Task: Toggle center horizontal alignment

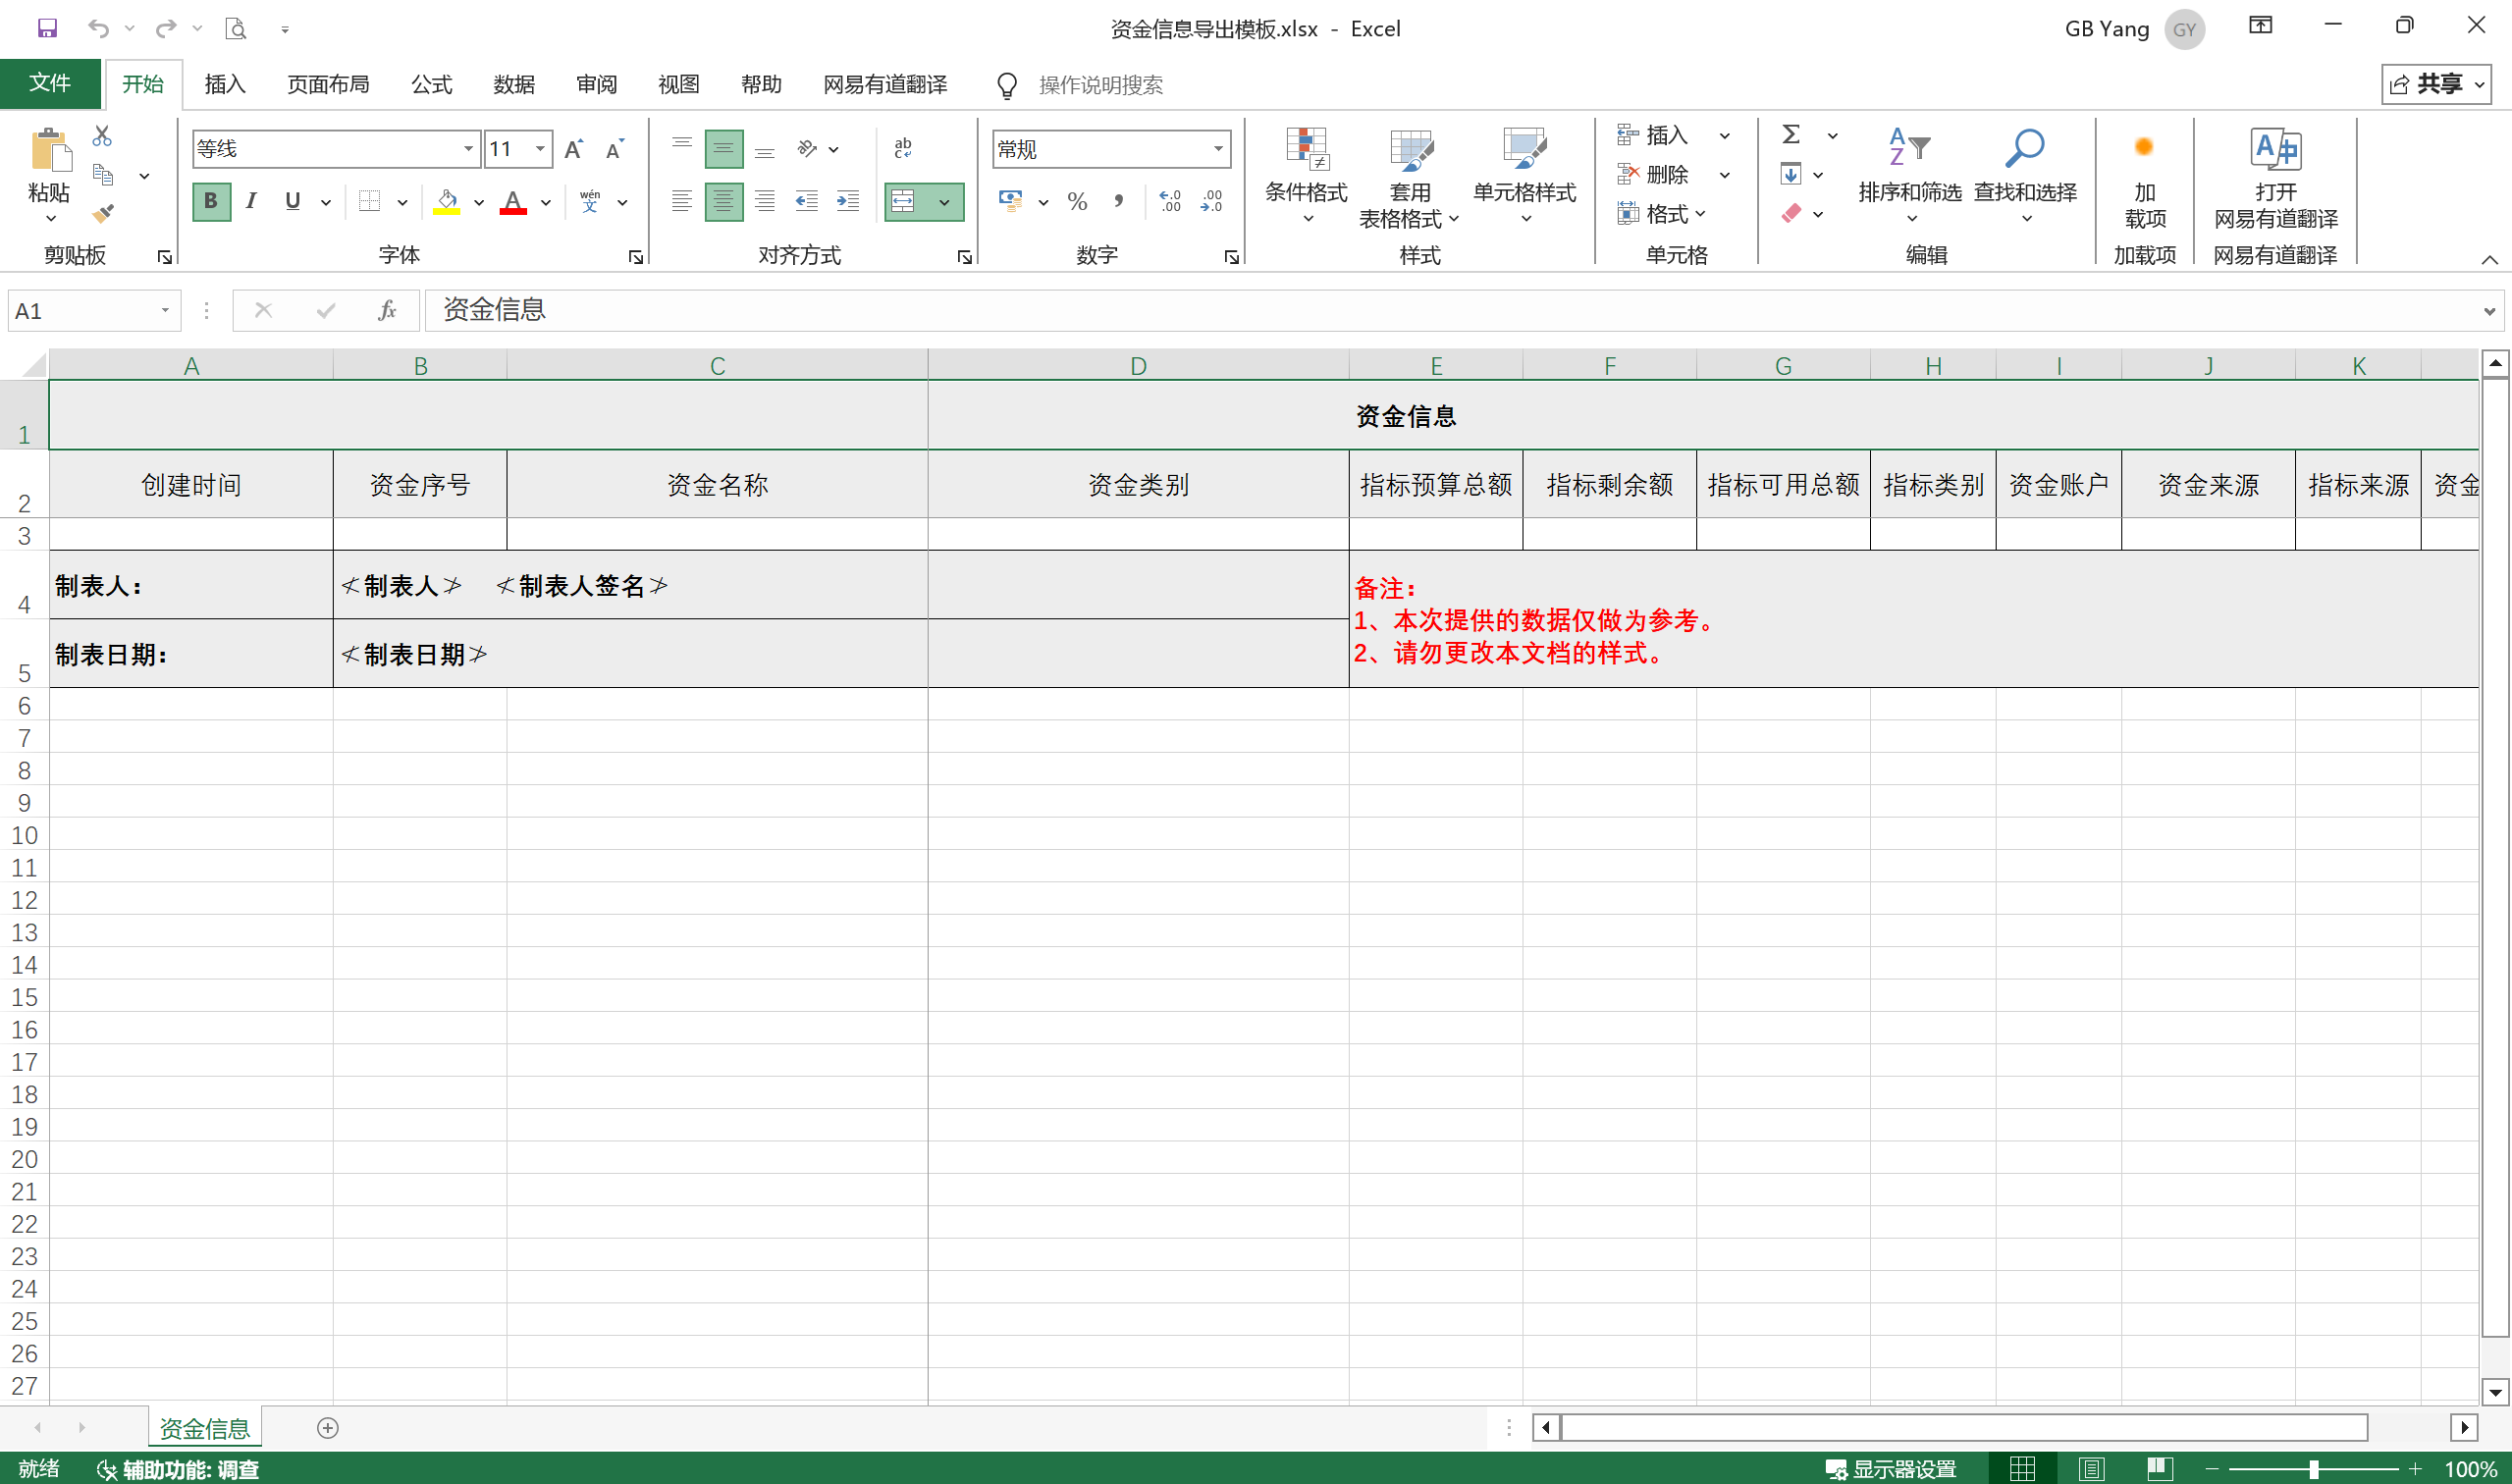Action: [x=724, y=202]
